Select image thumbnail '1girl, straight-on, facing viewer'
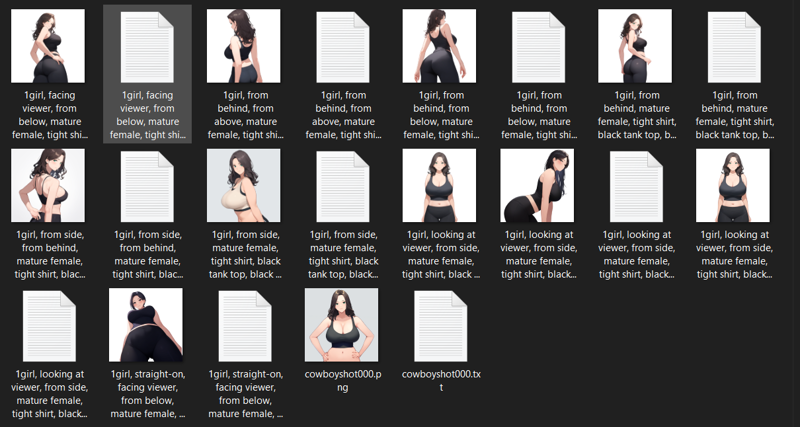 click(x=146, y=325)
